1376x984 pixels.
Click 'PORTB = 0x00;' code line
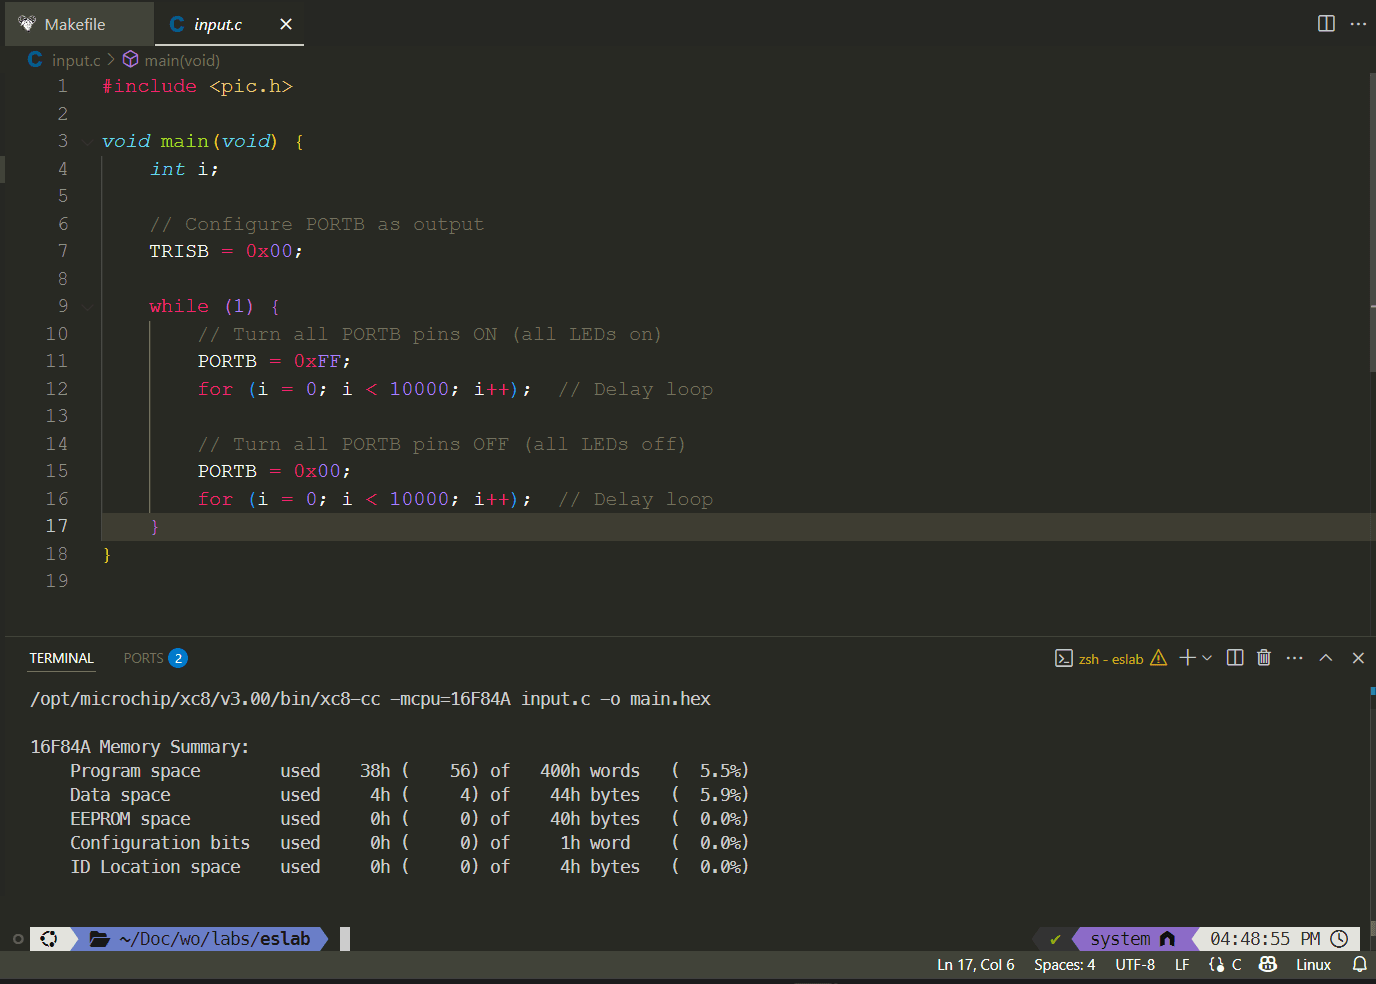click(x=274, y=472)
